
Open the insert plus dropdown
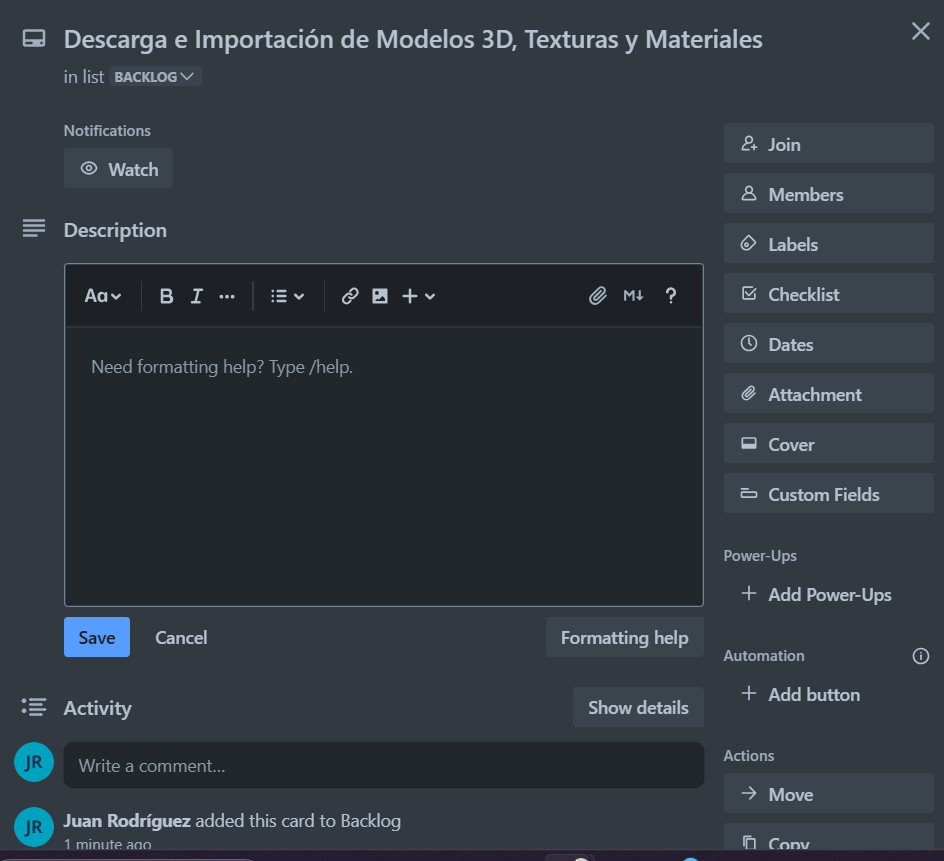point(418,296)
